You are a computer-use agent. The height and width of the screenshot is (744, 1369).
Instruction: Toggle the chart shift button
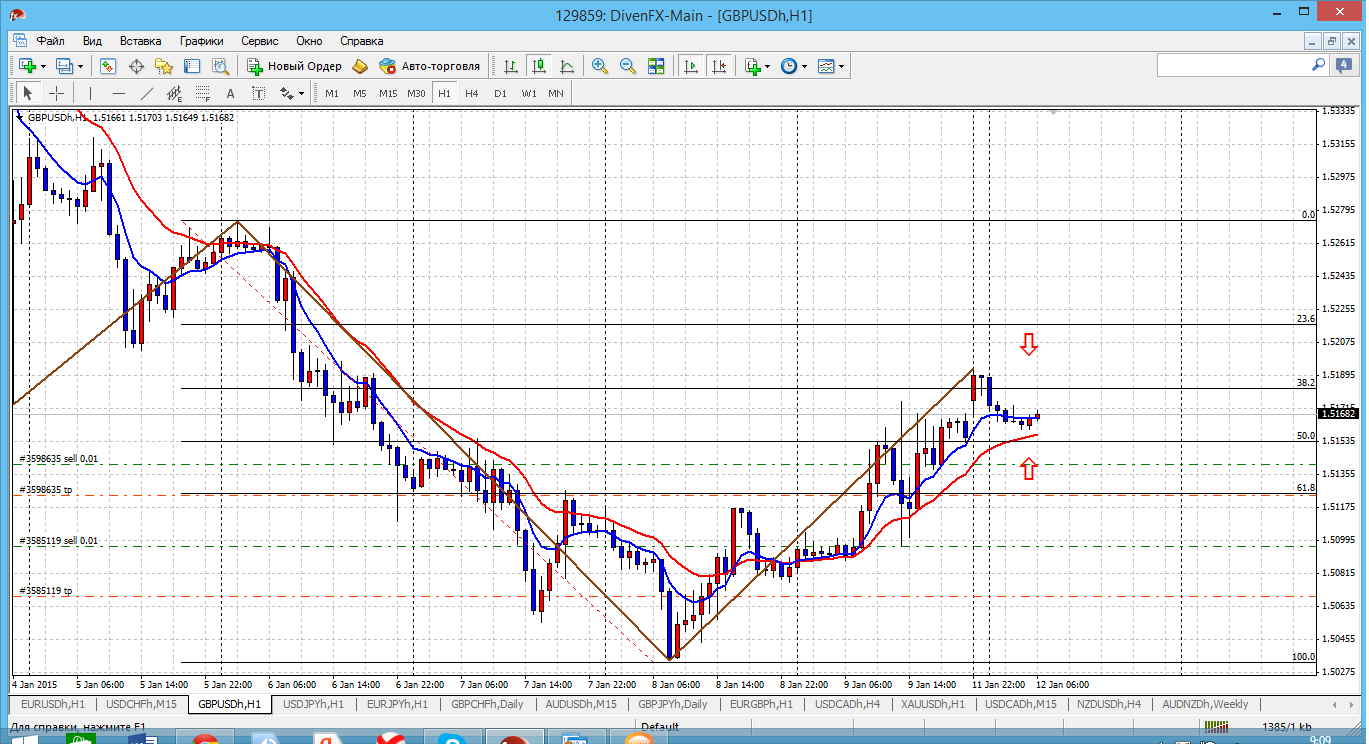719,66
